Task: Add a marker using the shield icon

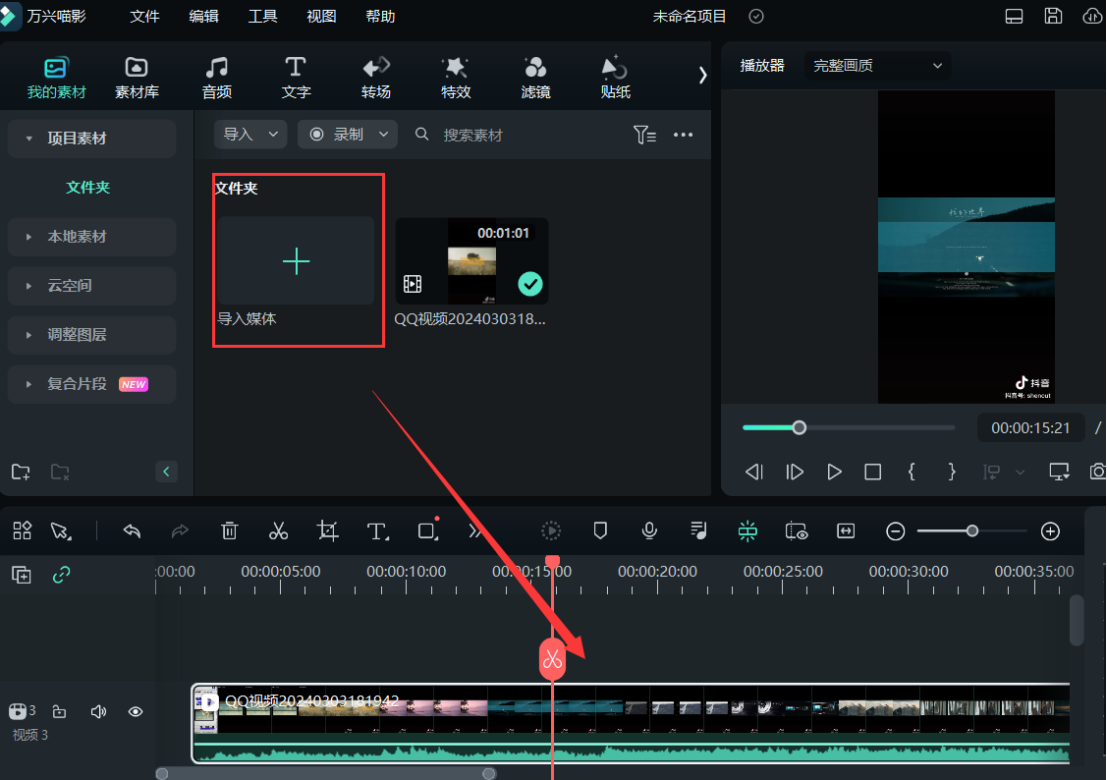Action: click(x=600, y=531)
